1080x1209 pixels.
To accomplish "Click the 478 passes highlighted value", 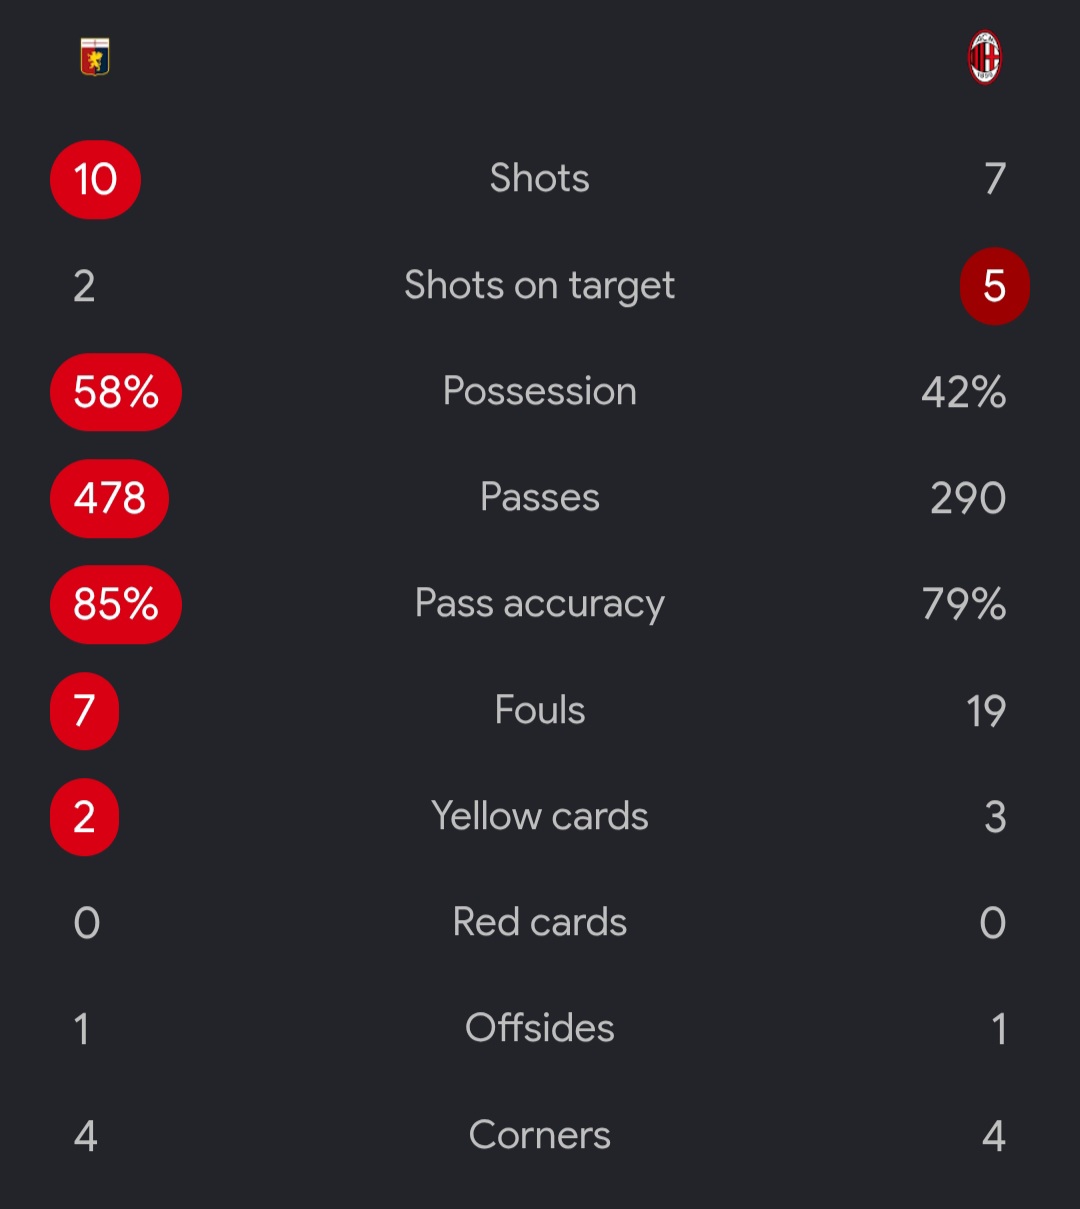I will pyautogui.click(x=110, y=498).
